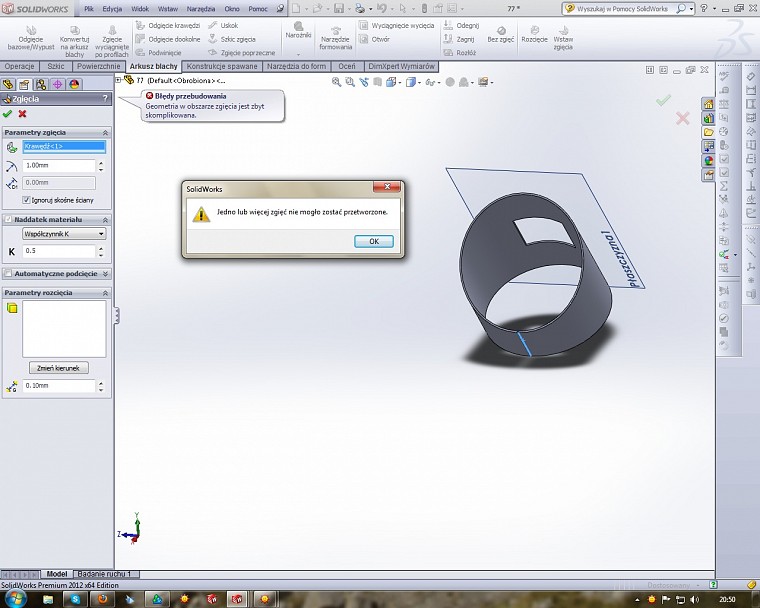
Task: Open Zgięcia help question mark
Action: [105, 98]
